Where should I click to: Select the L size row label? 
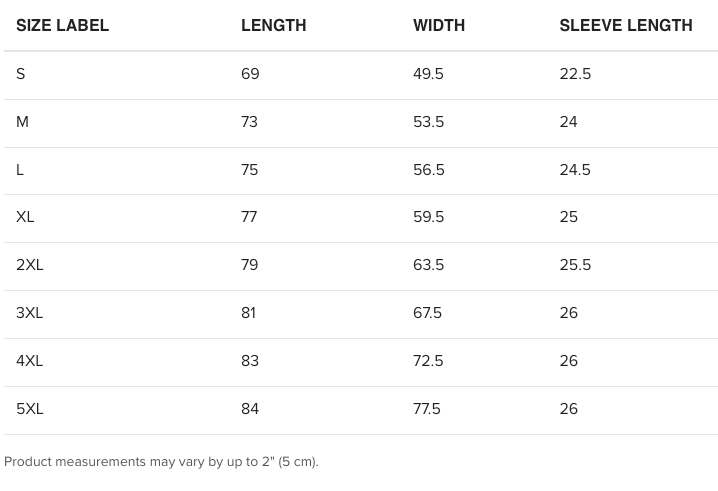pyautogui.click(x=20, y=170)
